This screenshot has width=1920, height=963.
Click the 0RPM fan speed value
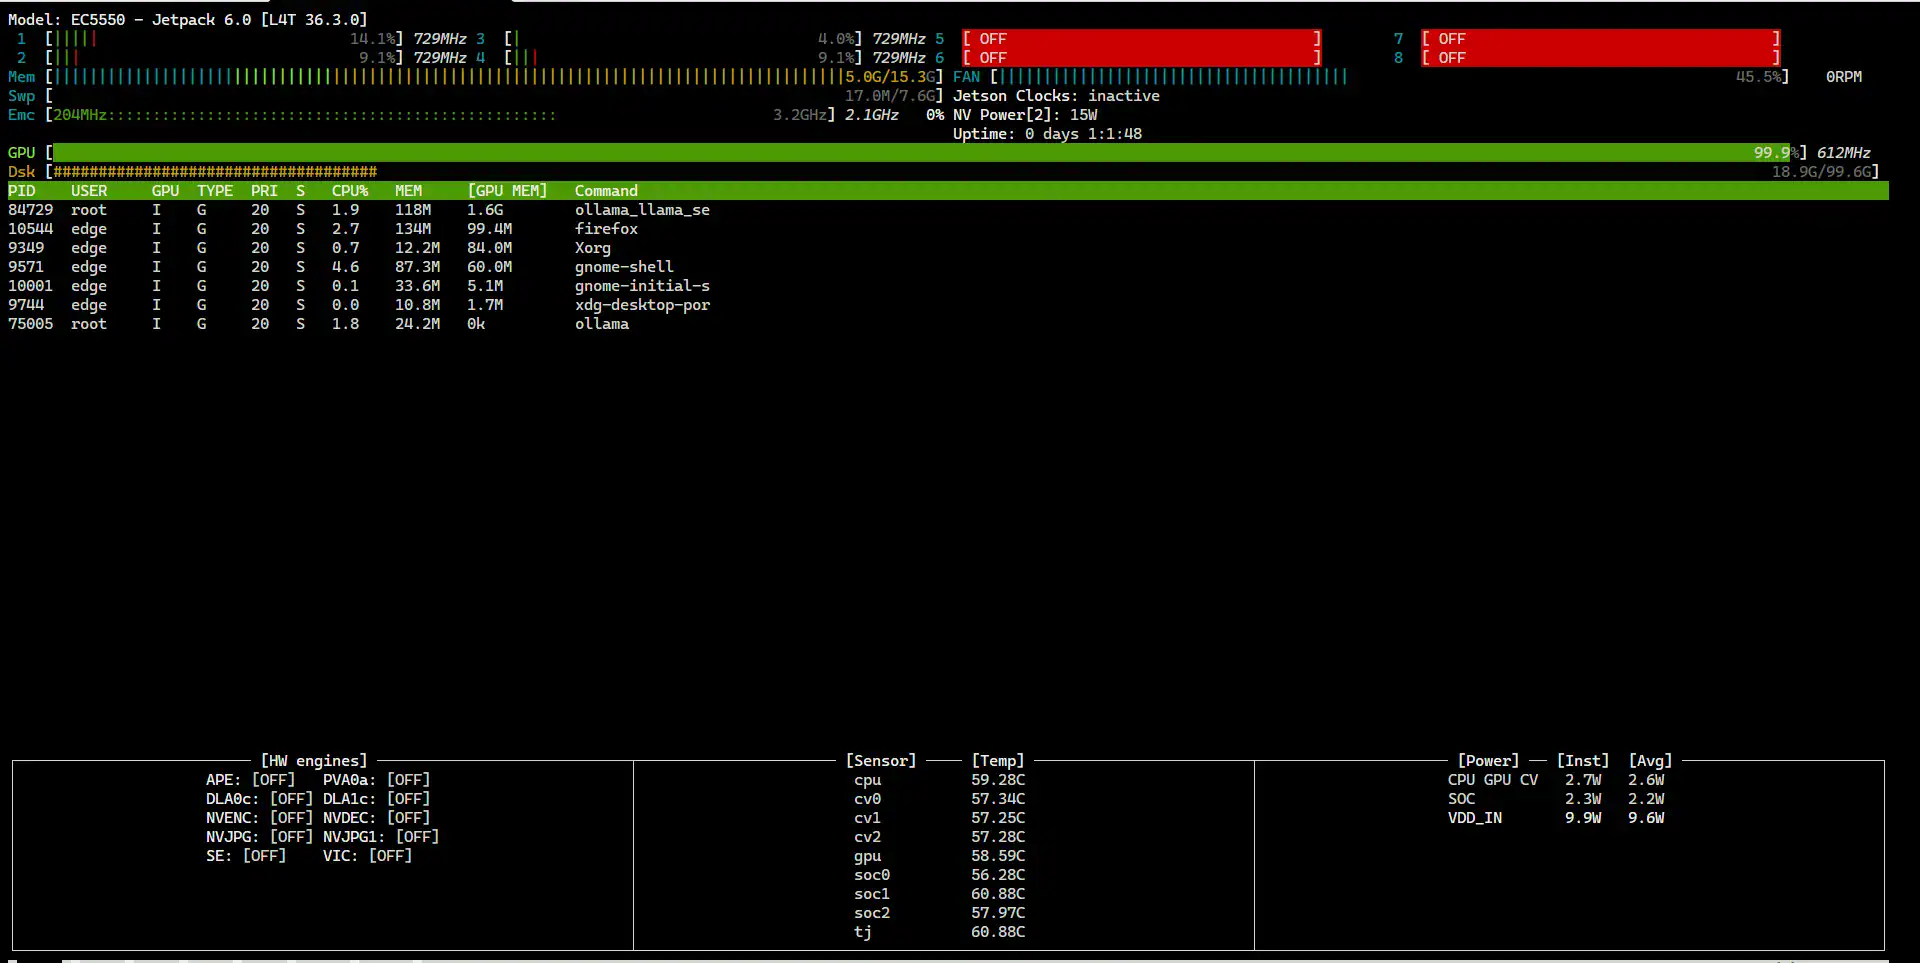tap(1844, 77)
